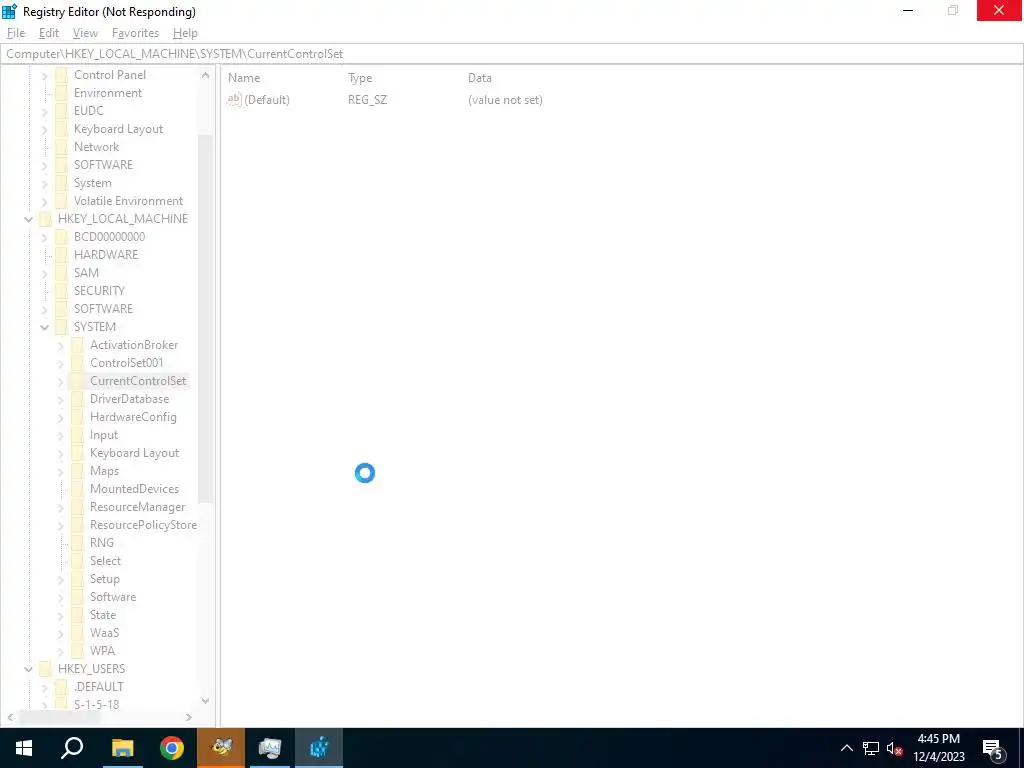Select the Volatile Environment key
The image size is (1024, 768).
tap(129, 200)
